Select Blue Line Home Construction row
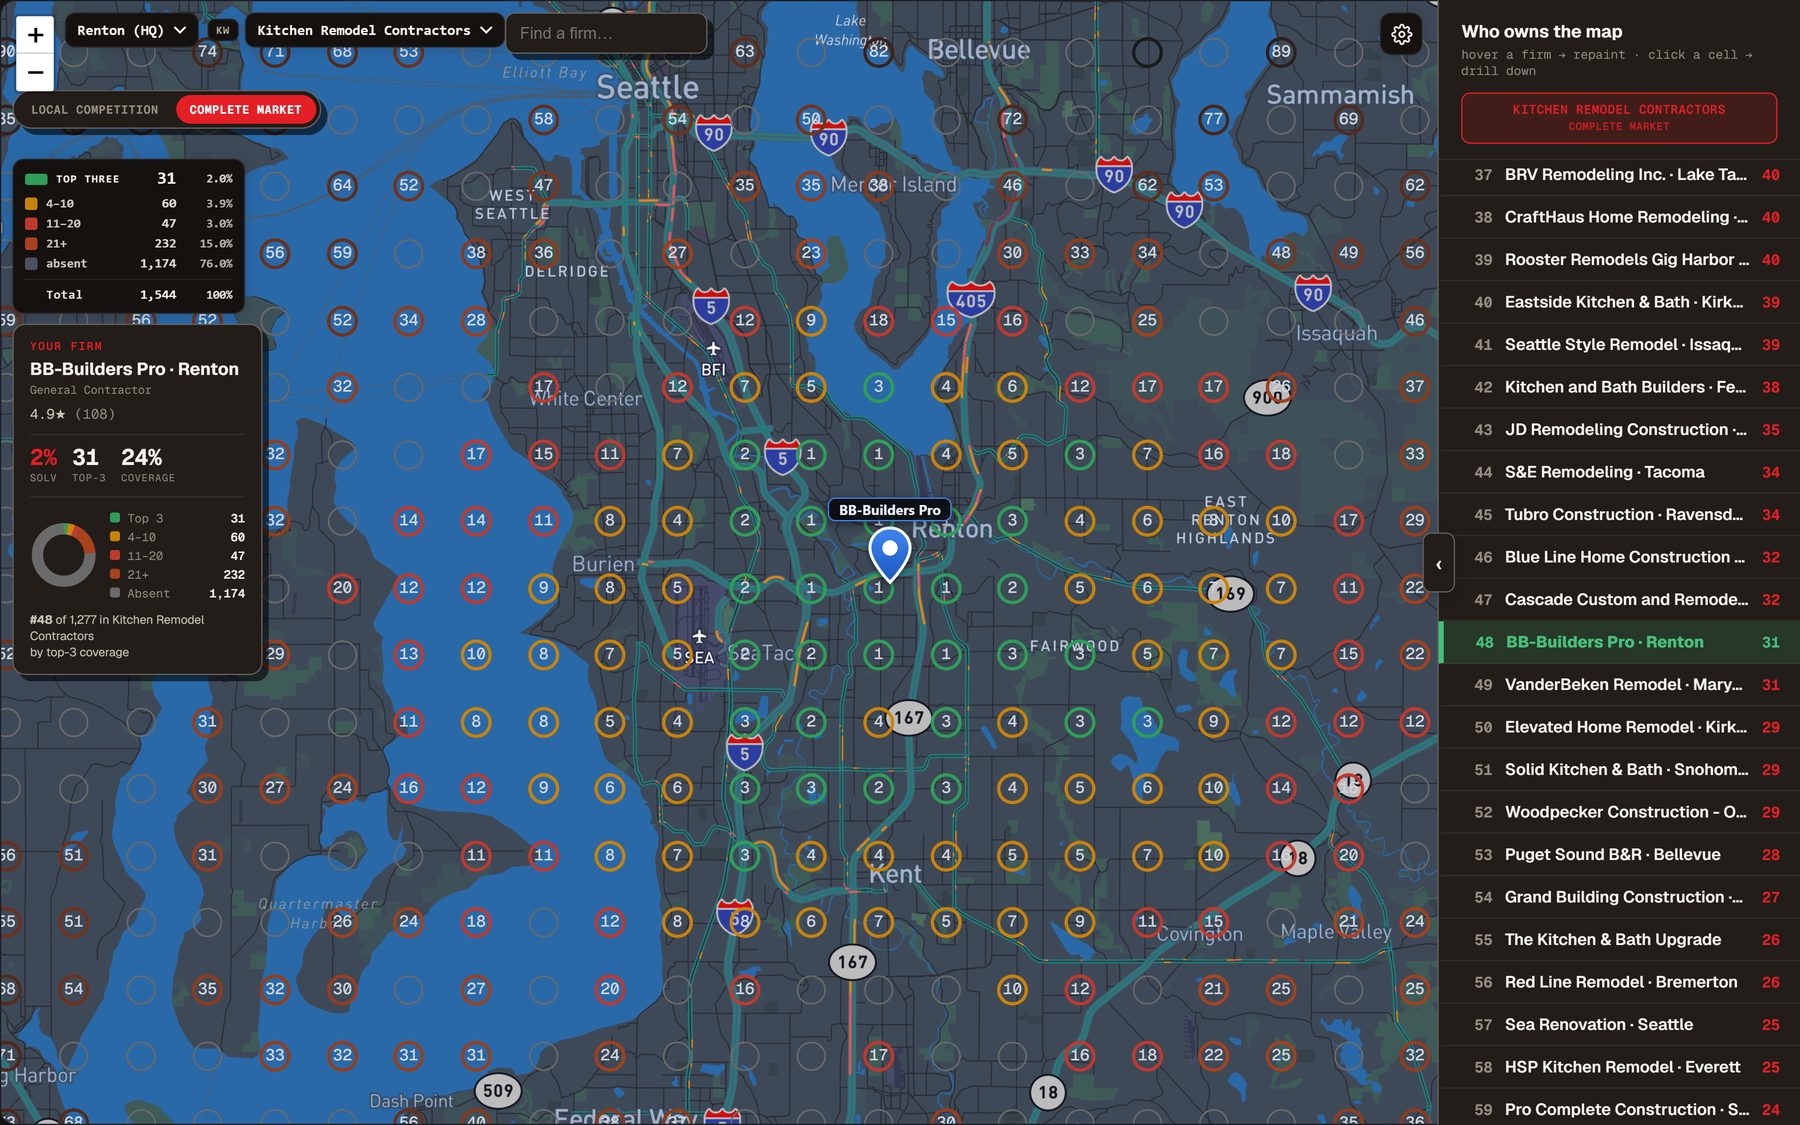Screen dimensions: 1800x1125 pos(1620,557)
